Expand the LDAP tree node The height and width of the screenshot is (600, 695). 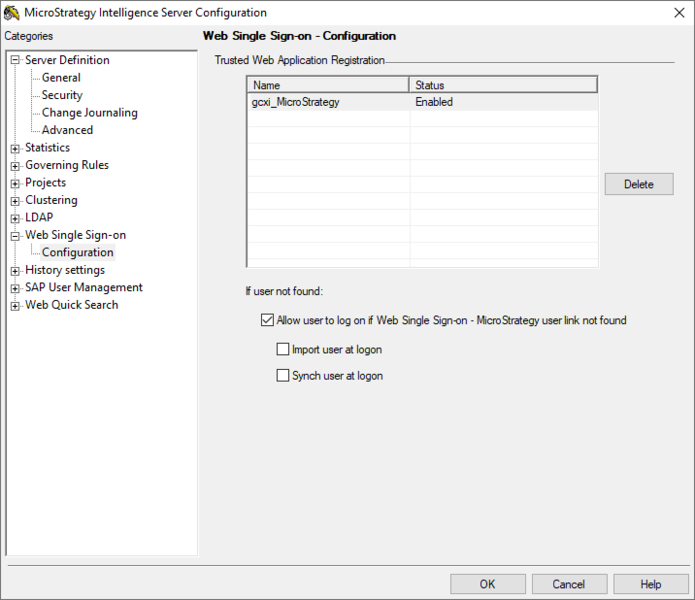click(x=15, y=218)
